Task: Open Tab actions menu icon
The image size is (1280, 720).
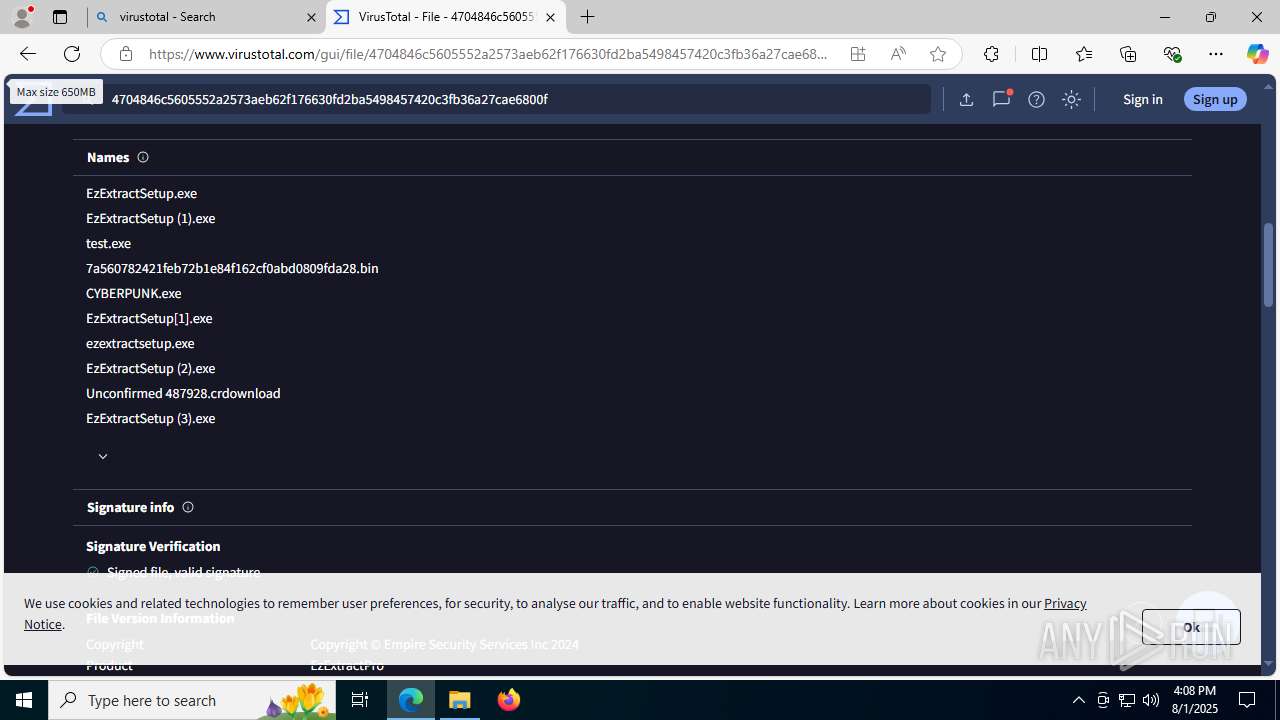Action: pyautogui.click(x=60, y=17)
